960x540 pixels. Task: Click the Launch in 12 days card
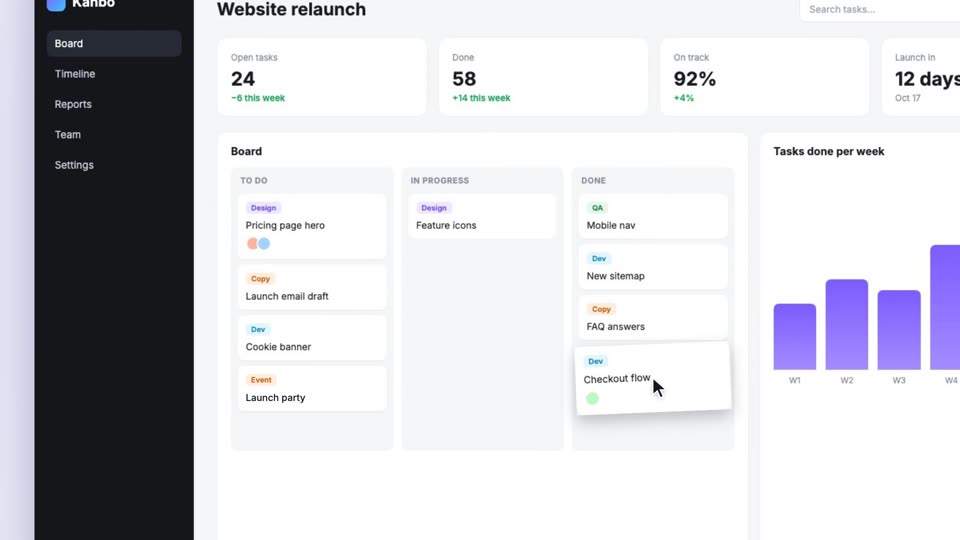point(921,77)
